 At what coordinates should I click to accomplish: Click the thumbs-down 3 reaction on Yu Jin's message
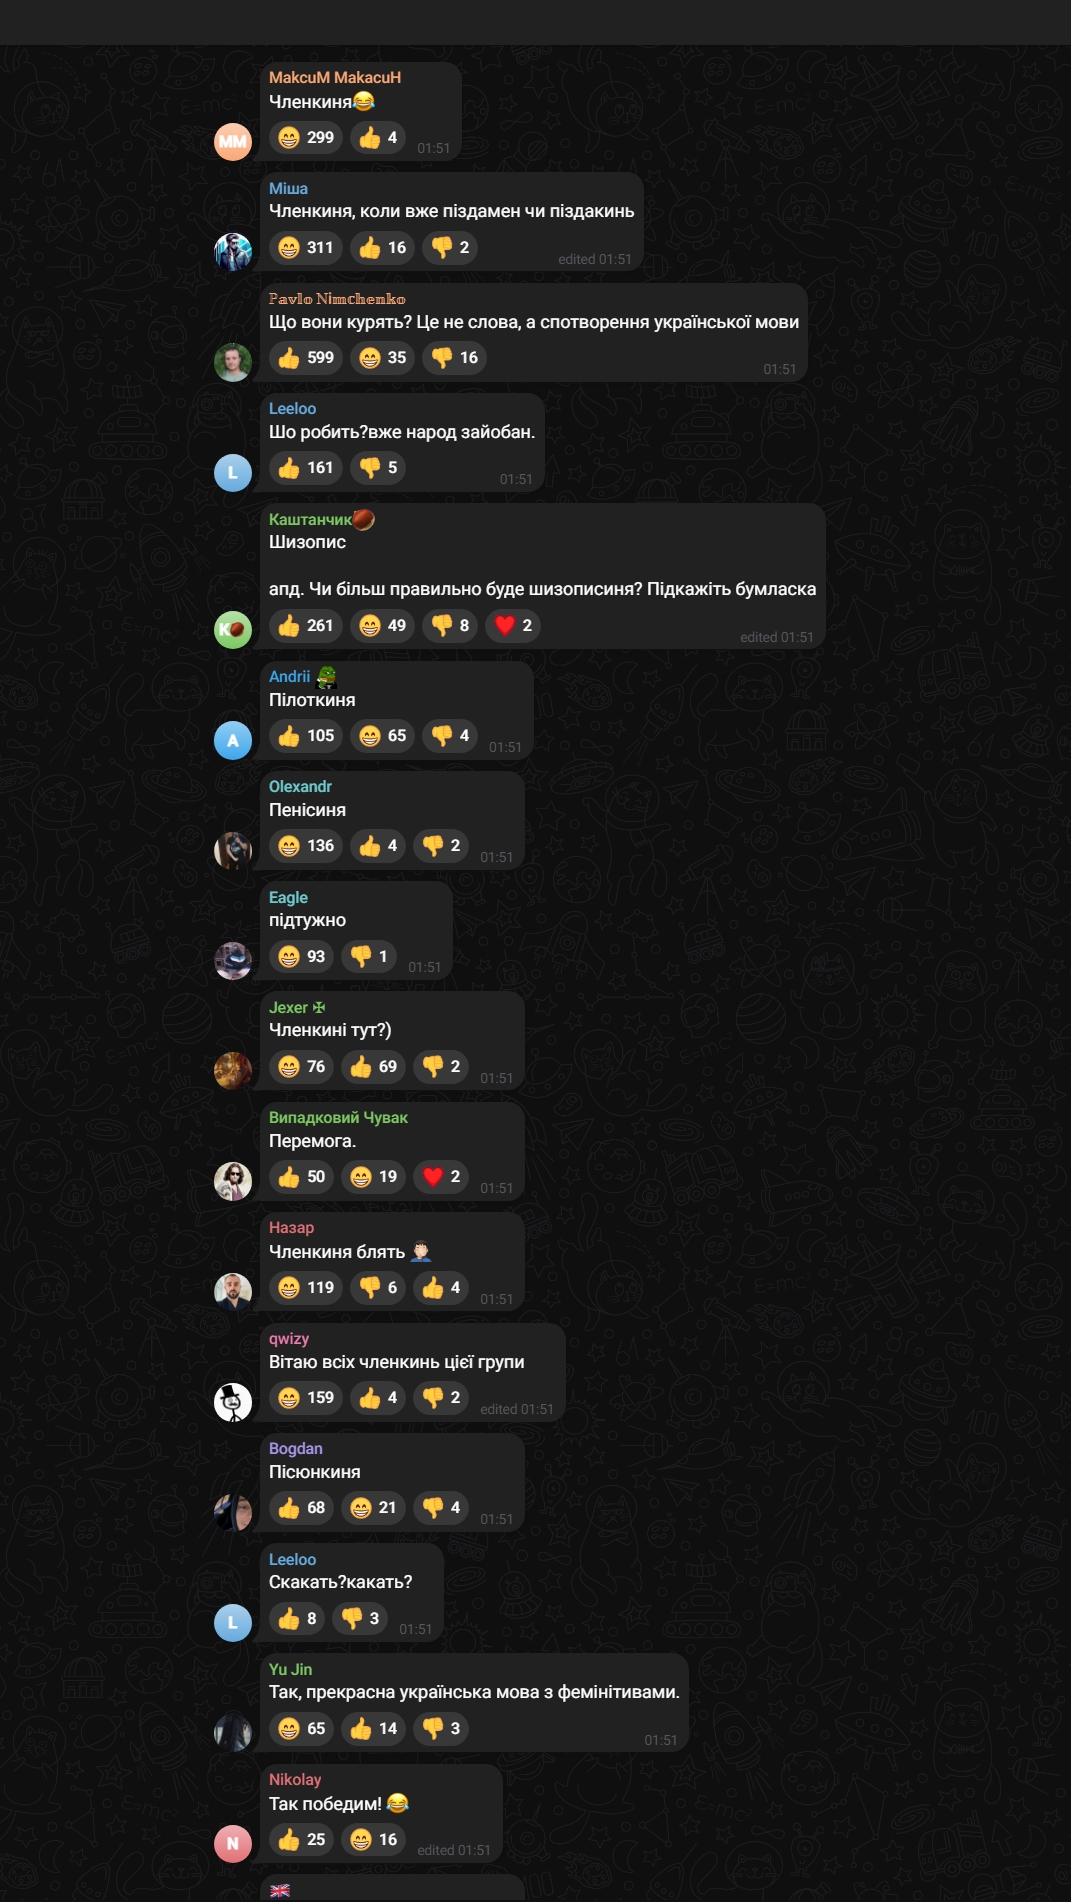(x=441, y=1729)
